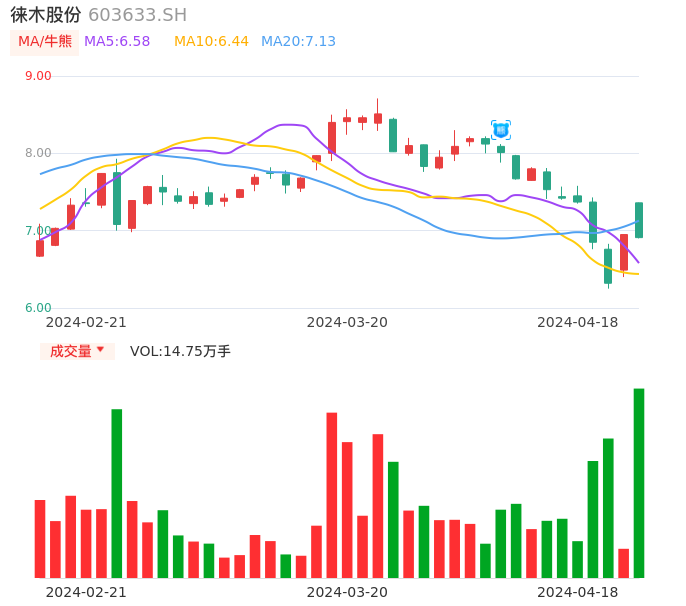Click the red dropdown arrow beside 成交量
Screen dimensions: 686x606
click(x=100, y=350)
